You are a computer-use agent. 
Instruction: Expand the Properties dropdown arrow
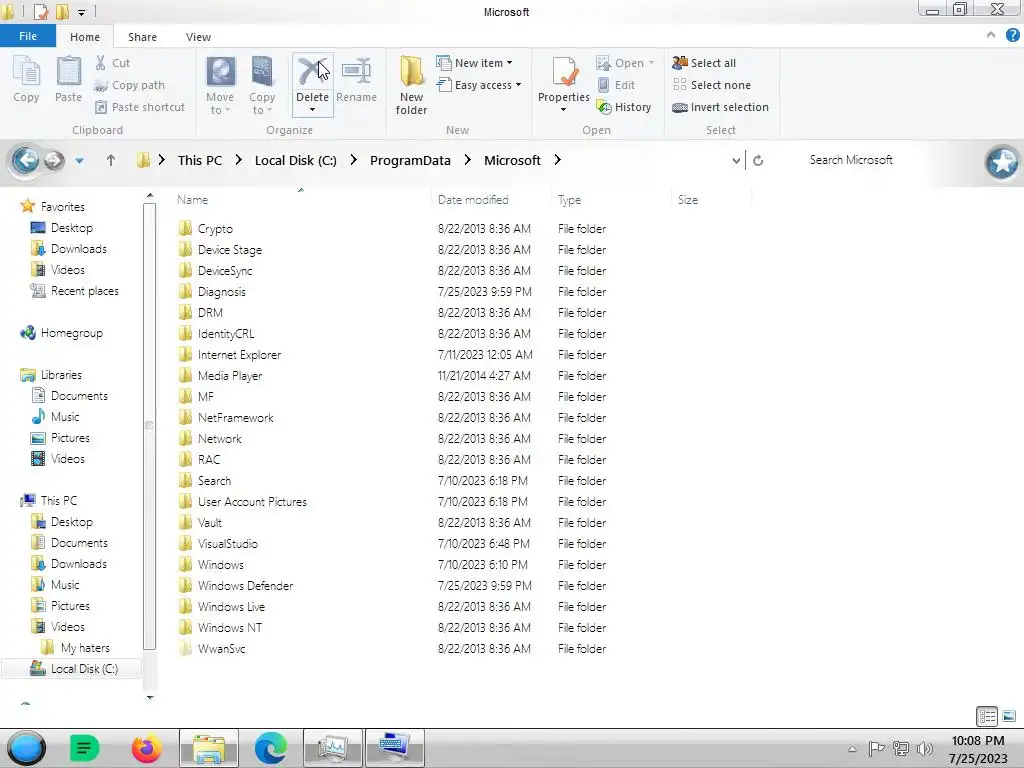coord(564,110)
